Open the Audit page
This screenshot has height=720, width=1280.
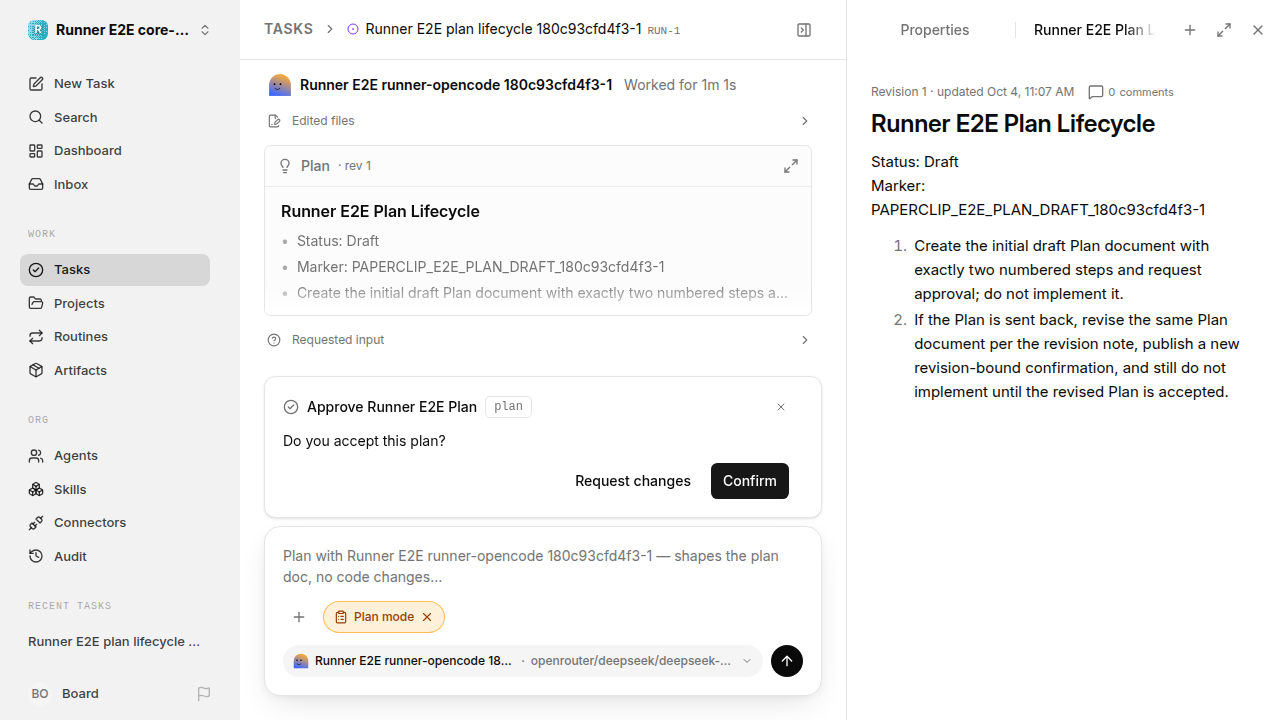[115, 557]
